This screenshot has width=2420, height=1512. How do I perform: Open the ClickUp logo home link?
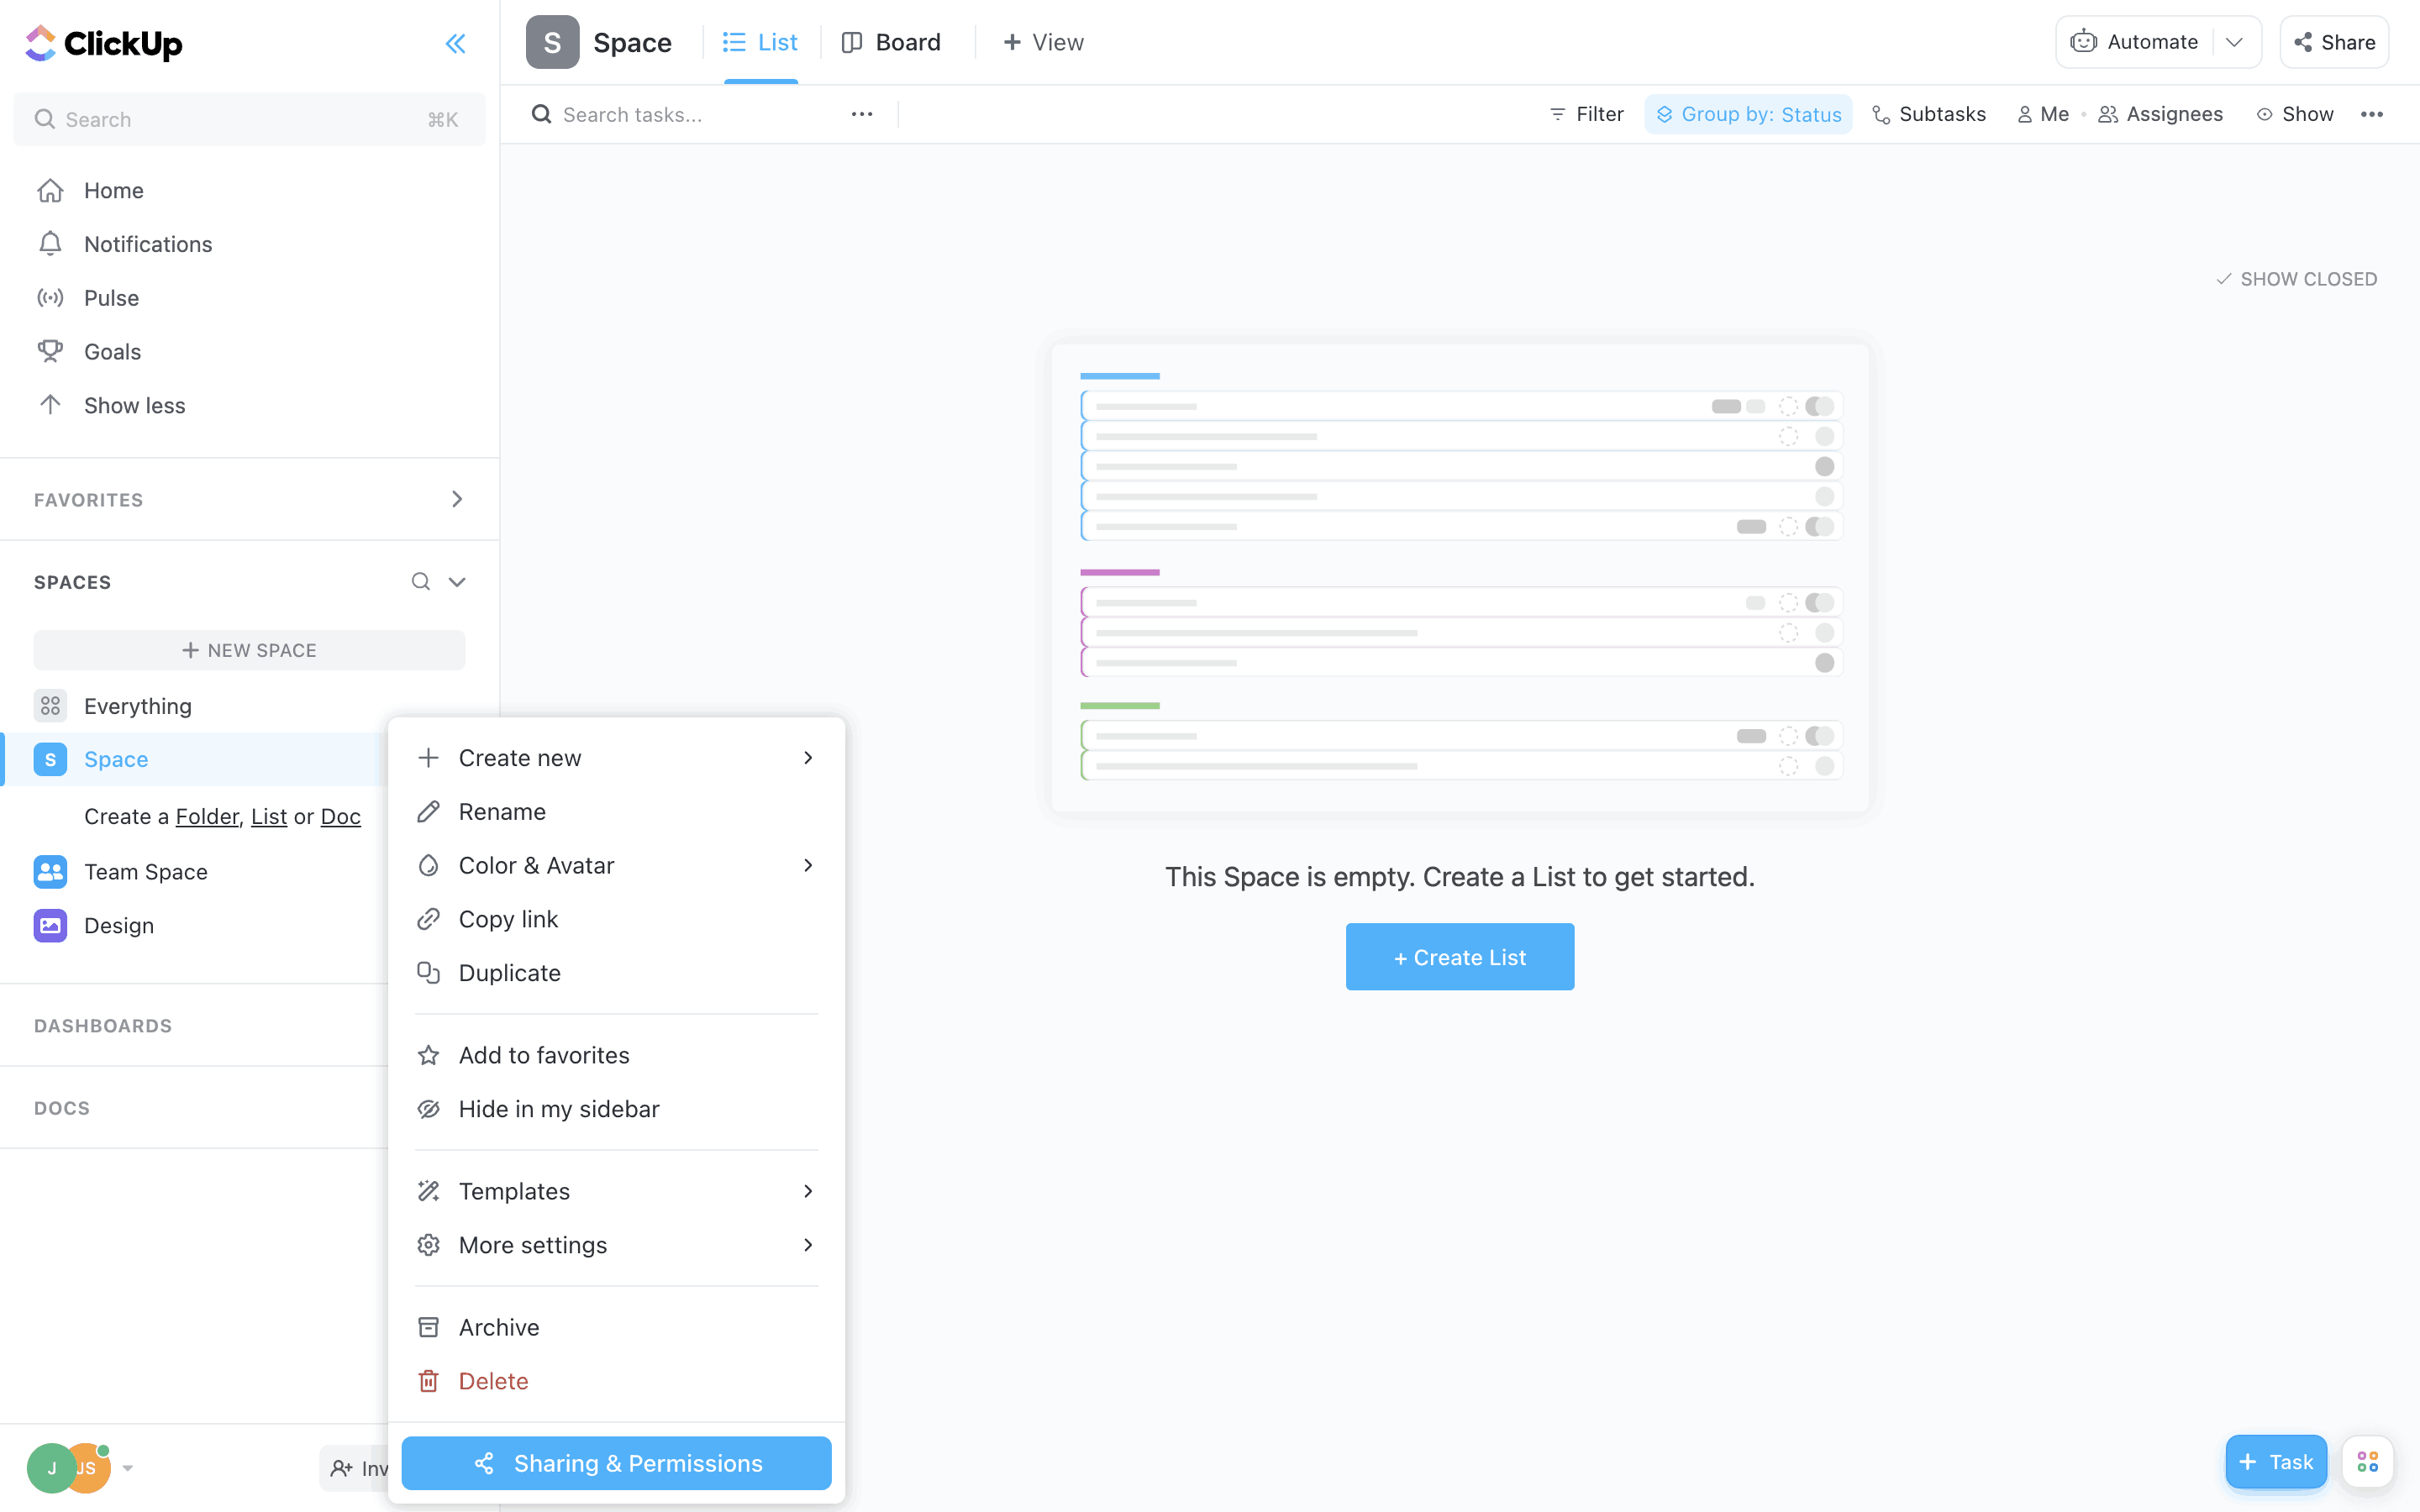pyautogui.click(x=103, y=43)
